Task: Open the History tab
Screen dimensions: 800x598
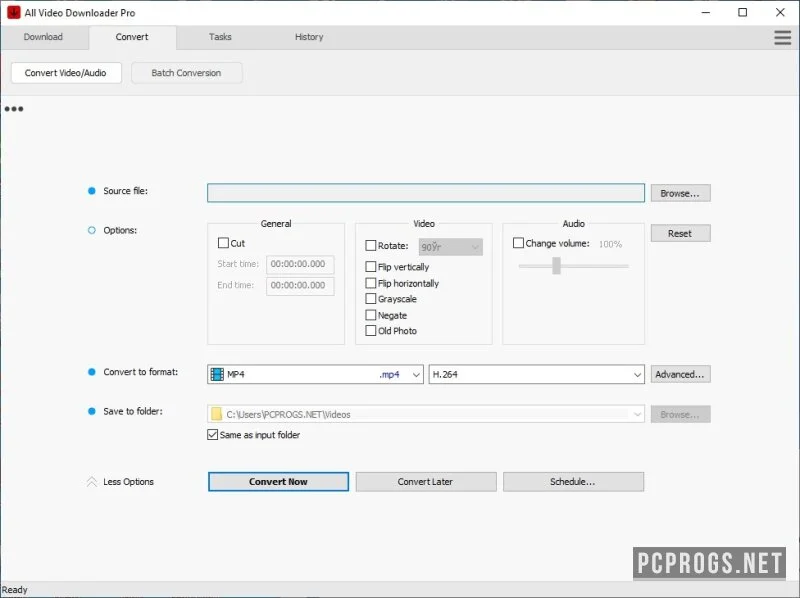Action: point(309,37)
